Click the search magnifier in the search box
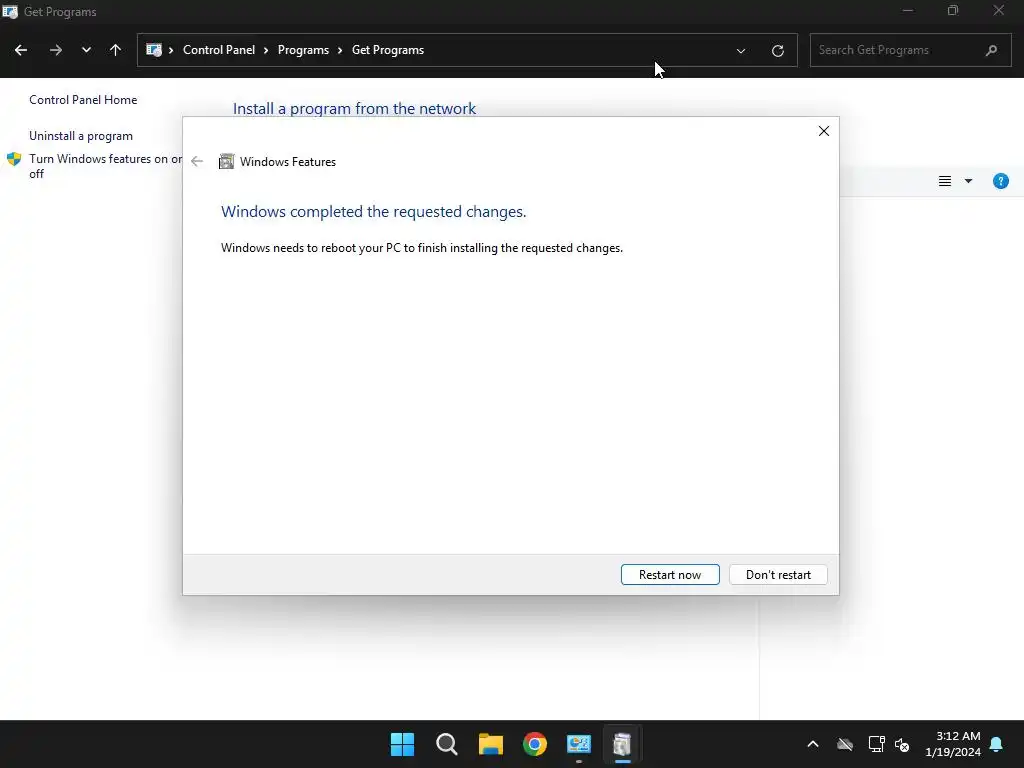Viewport: 1024px width, 768px height. coord(991,50)
